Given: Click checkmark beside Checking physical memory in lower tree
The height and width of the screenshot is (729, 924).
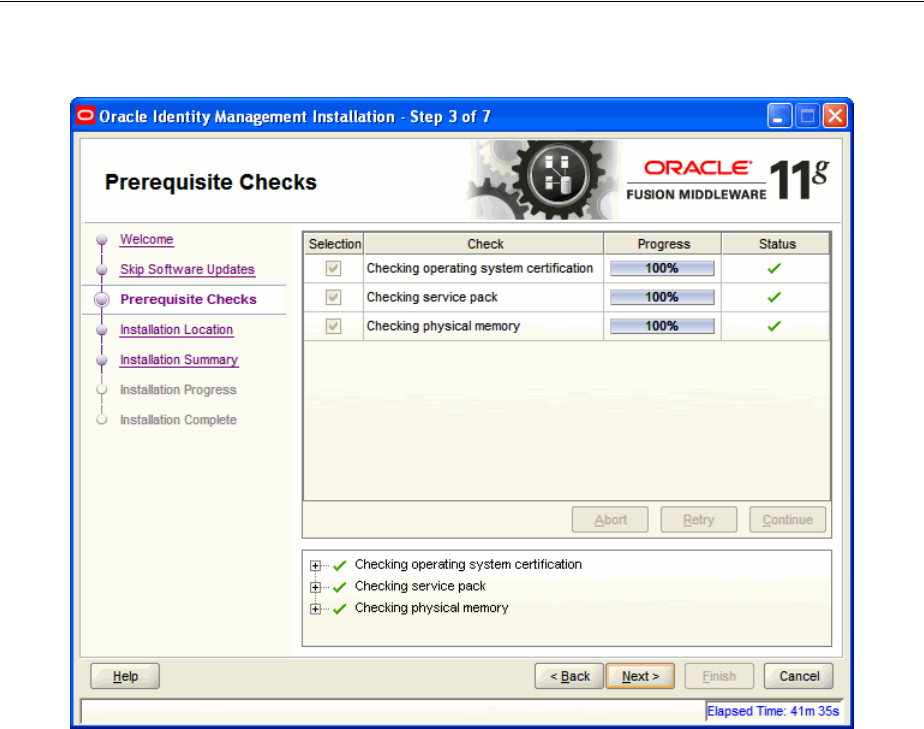Looking at the screenshot, I should pos(339,609).
